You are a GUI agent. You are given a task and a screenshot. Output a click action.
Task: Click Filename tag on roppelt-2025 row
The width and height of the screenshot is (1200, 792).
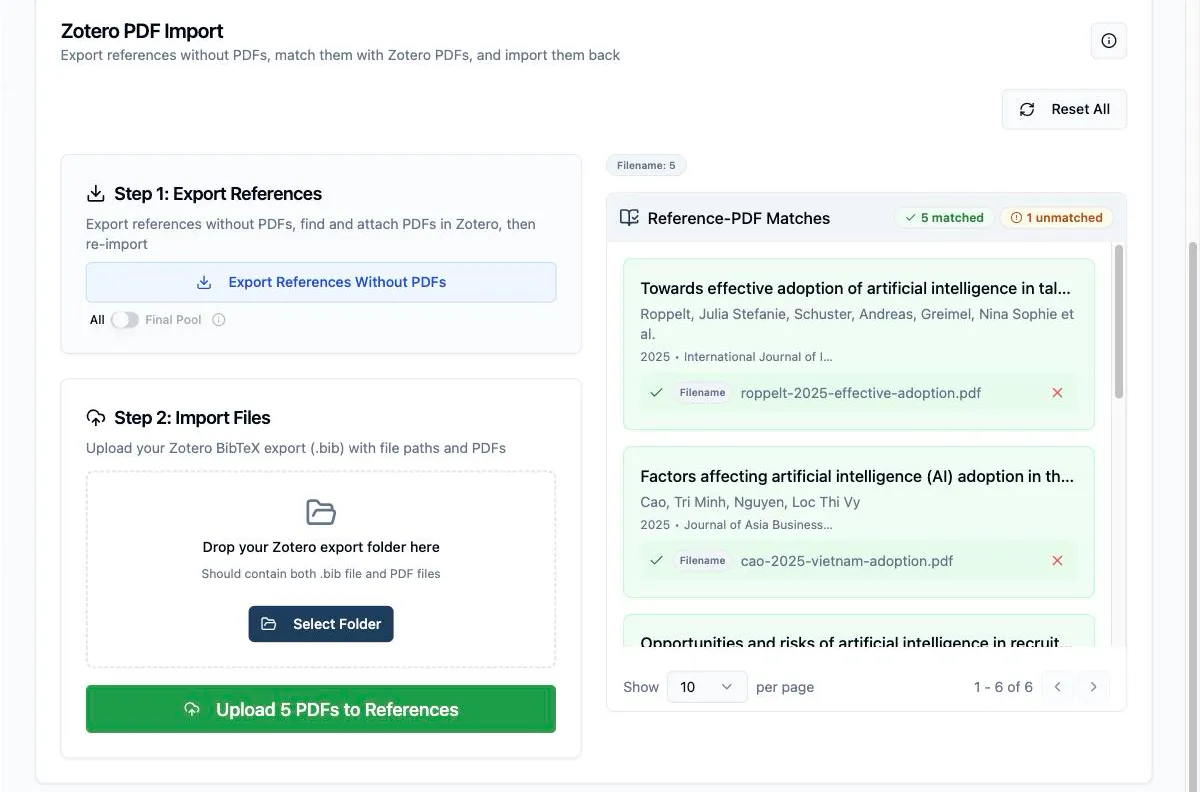(x=702, y=393)
